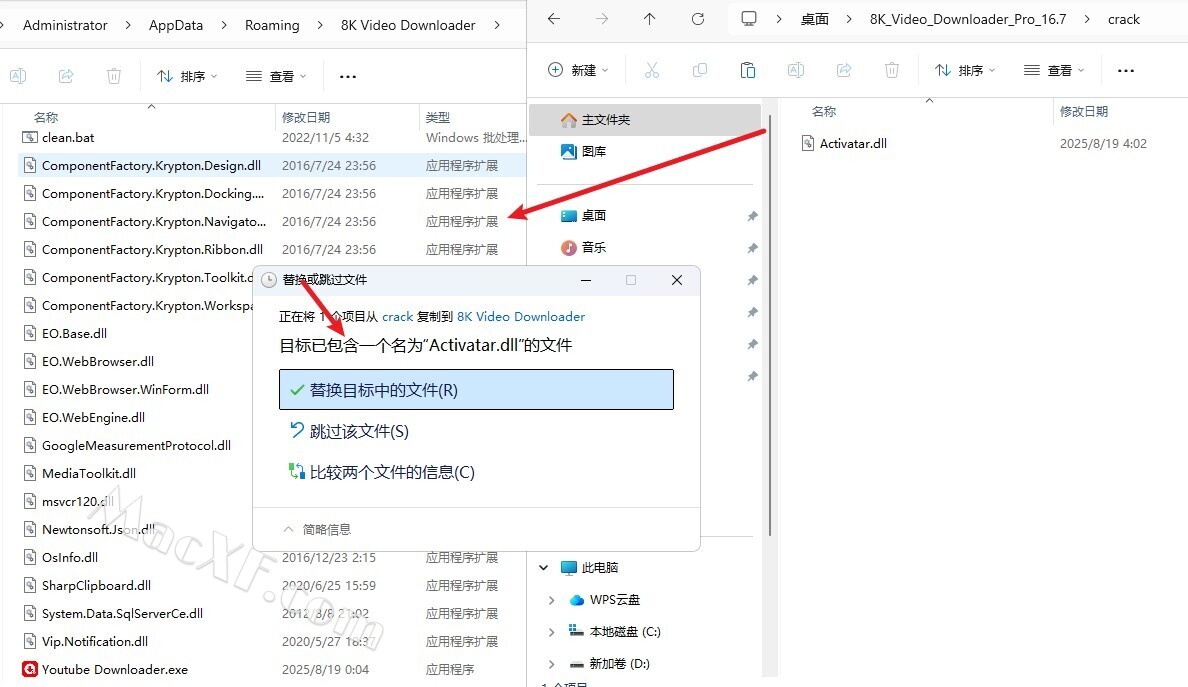1188x687 pixels.
Task: Unpin the Desktop quick access pin icon
Action: coord(752,217)
